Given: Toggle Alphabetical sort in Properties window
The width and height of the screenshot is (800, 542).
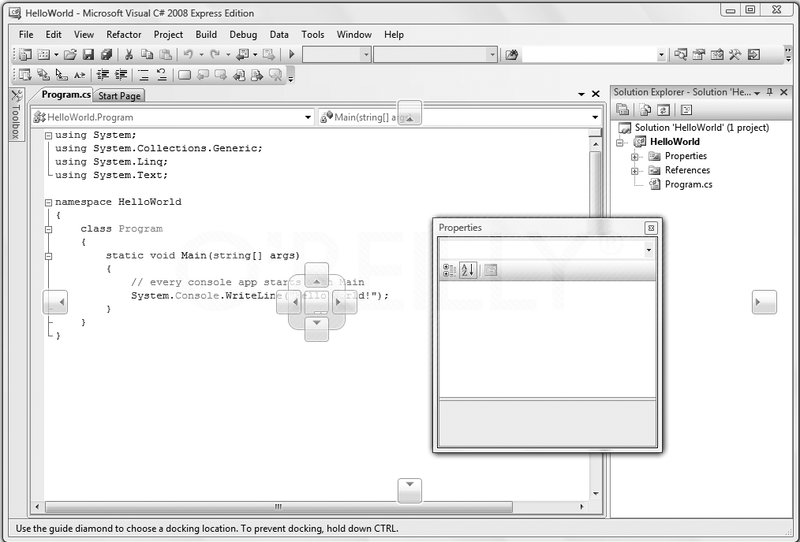Looking at the screenshot, I should [468, 270].
